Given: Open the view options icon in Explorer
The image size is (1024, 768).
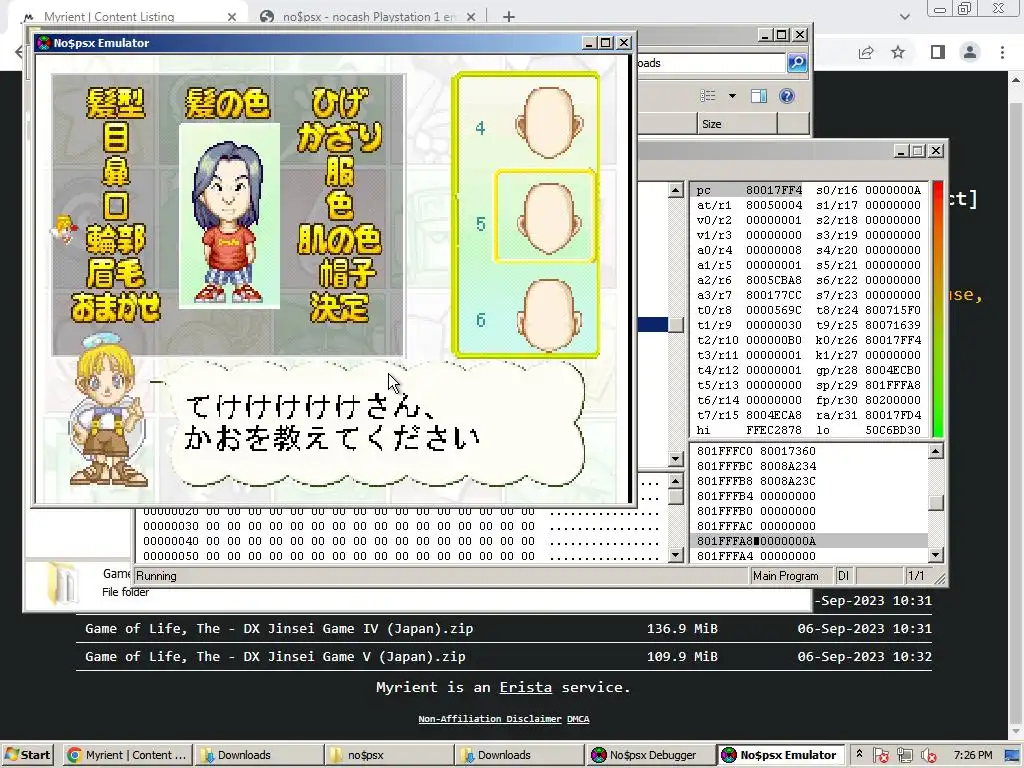Looking at the screenshot, I should tap(708, 96).
